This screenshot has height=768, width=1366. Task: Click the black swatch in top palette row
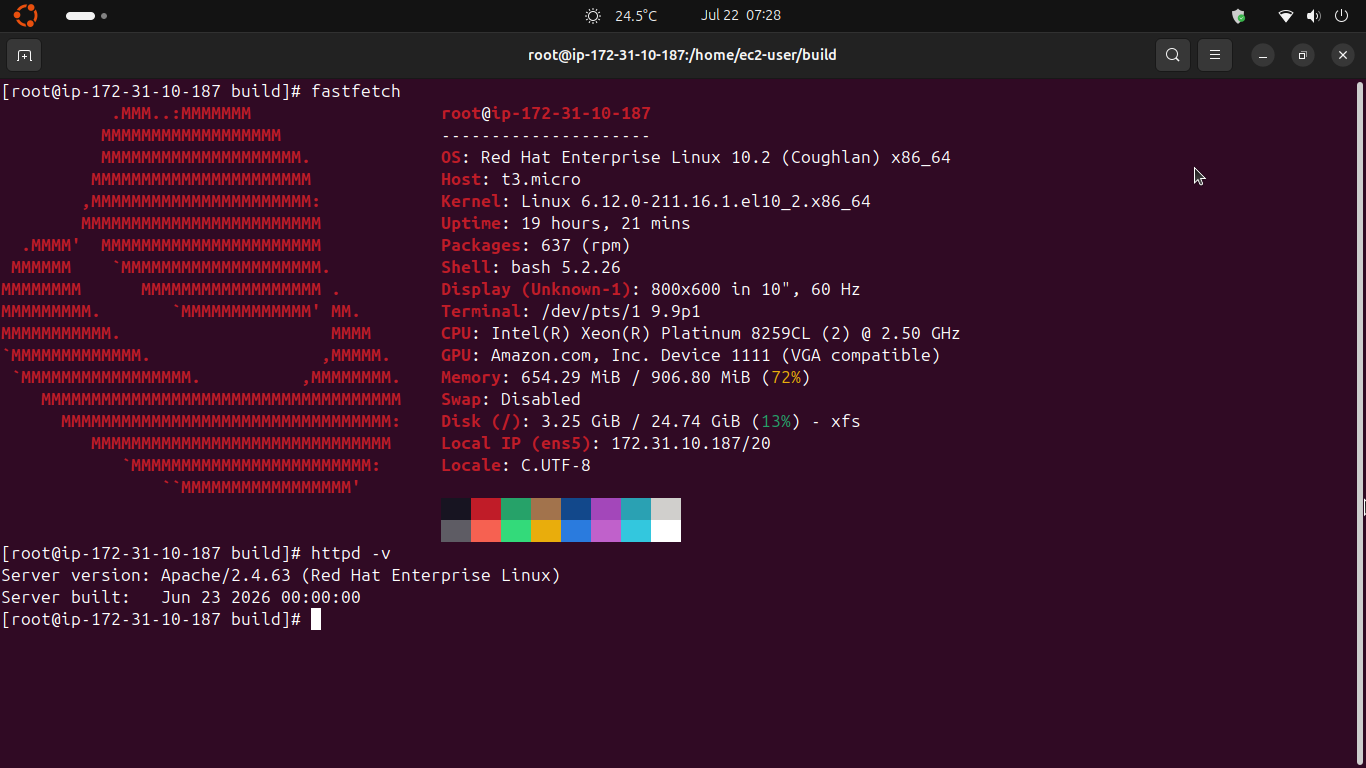pyautogui.click(x=456, y=509)
